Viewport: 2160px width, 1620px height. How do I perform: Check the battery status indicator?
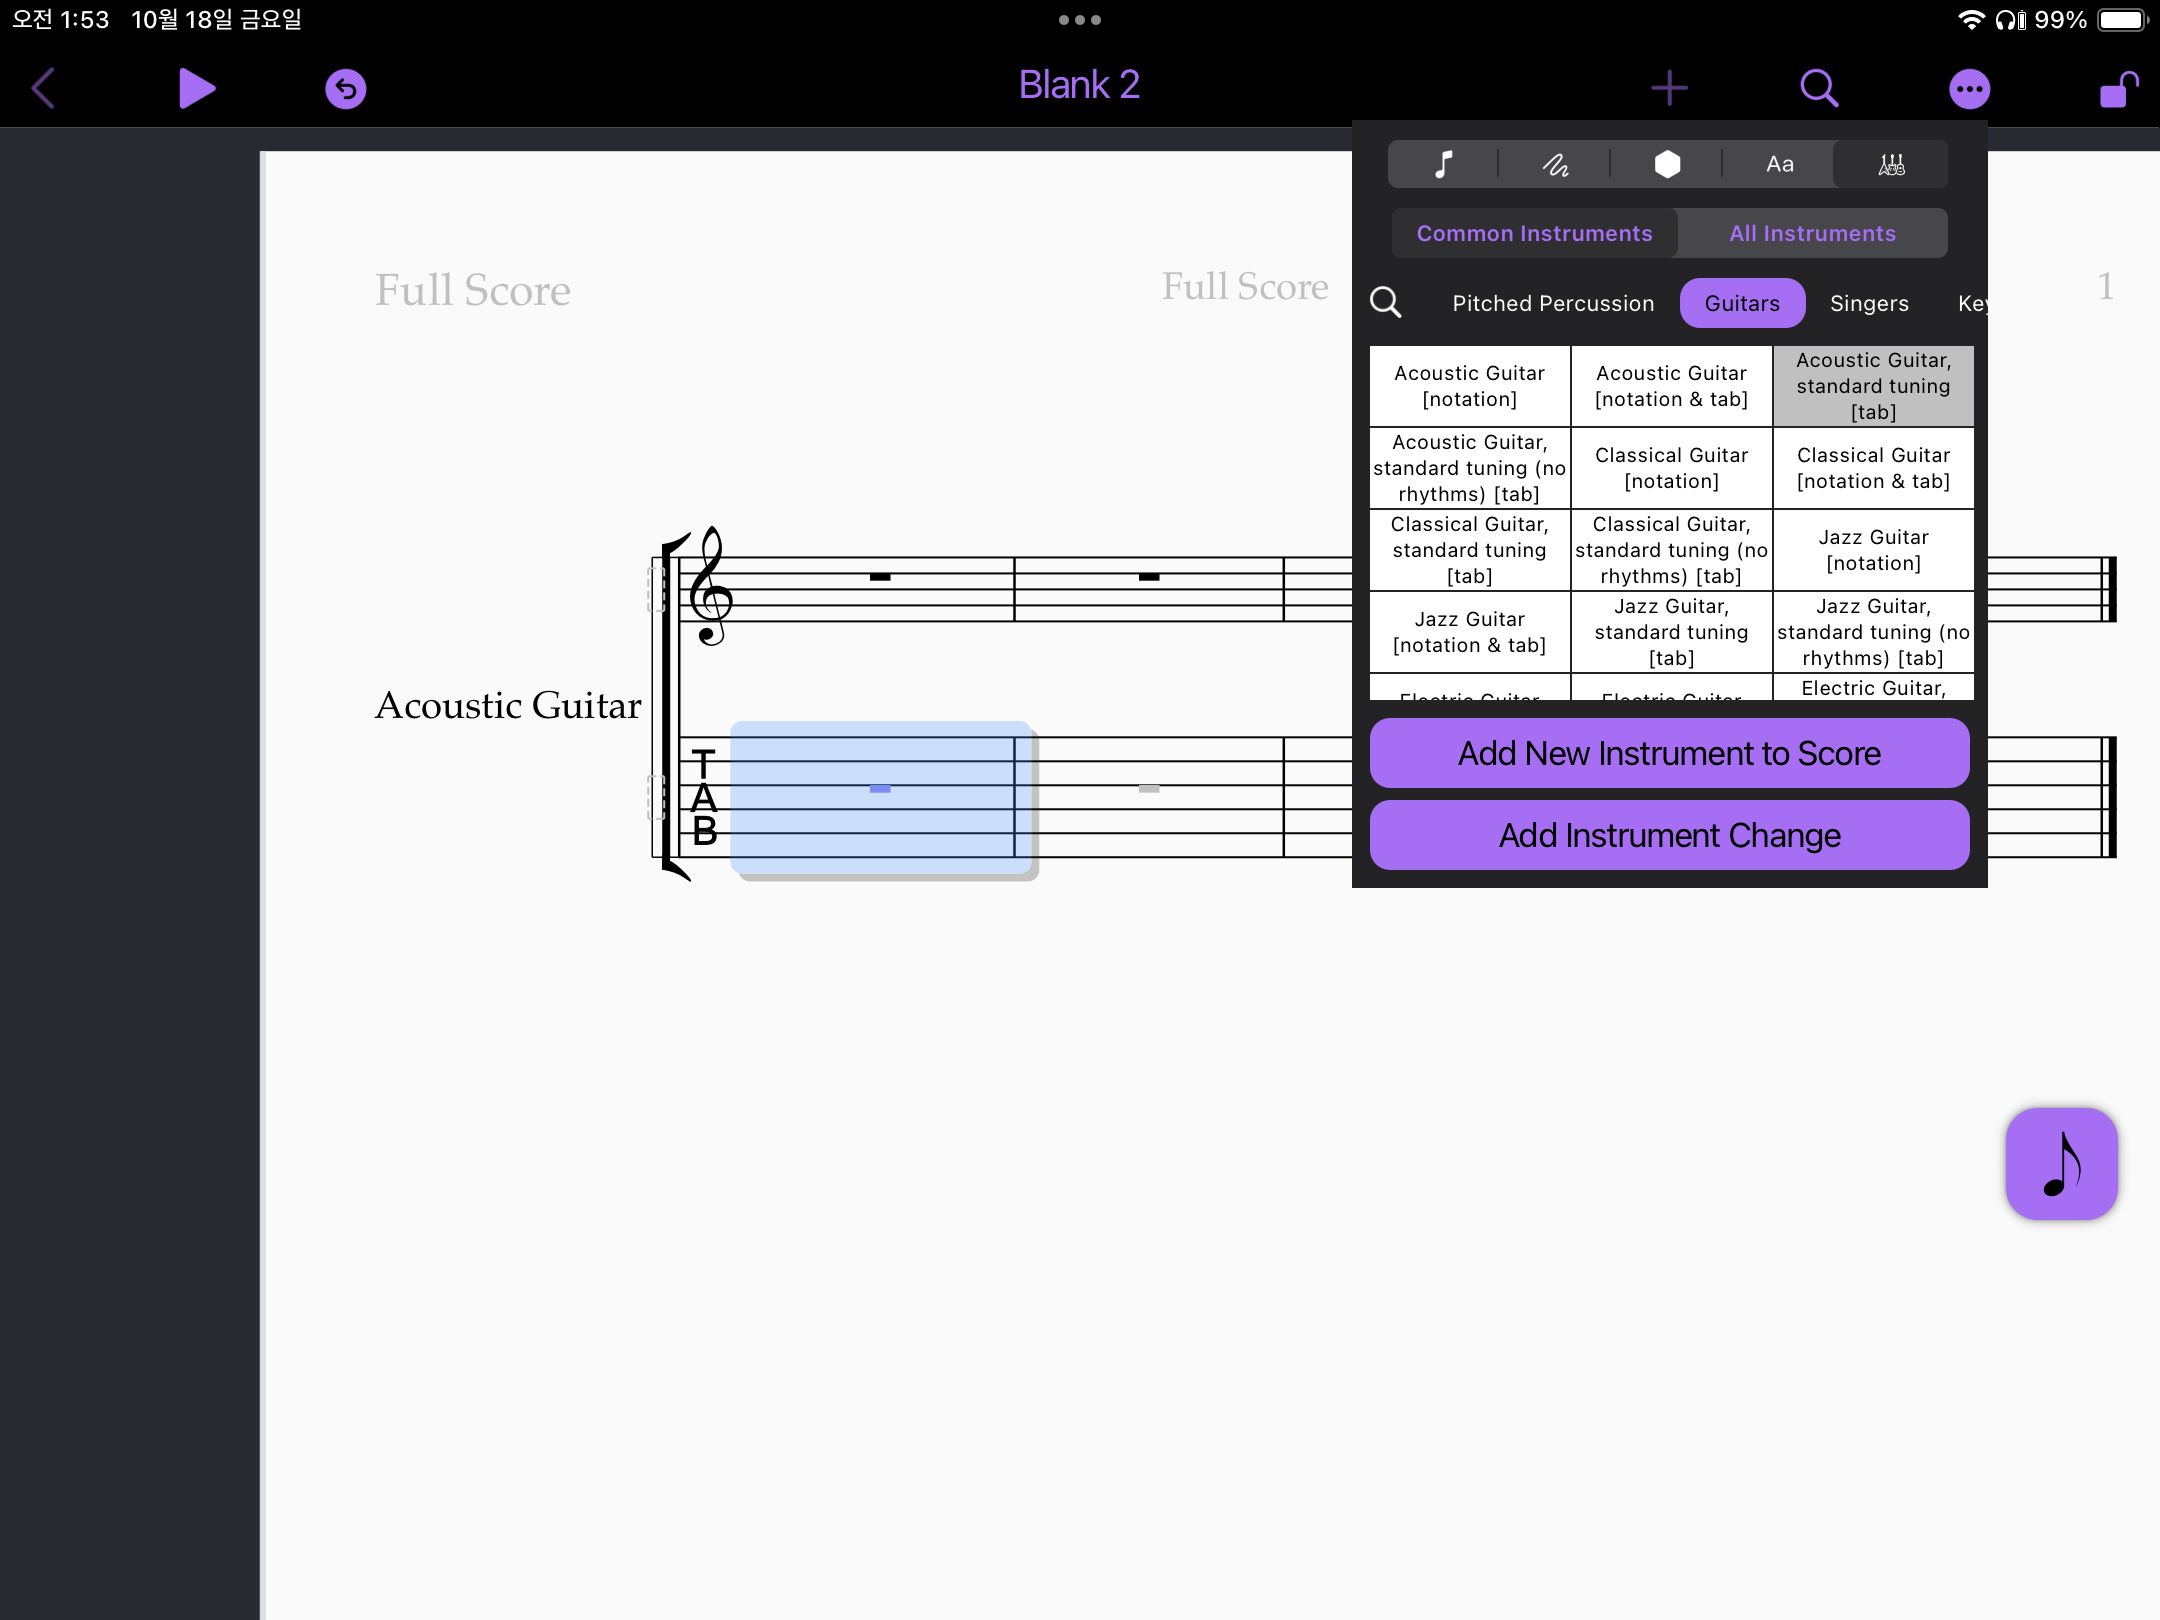[2122, 20]
